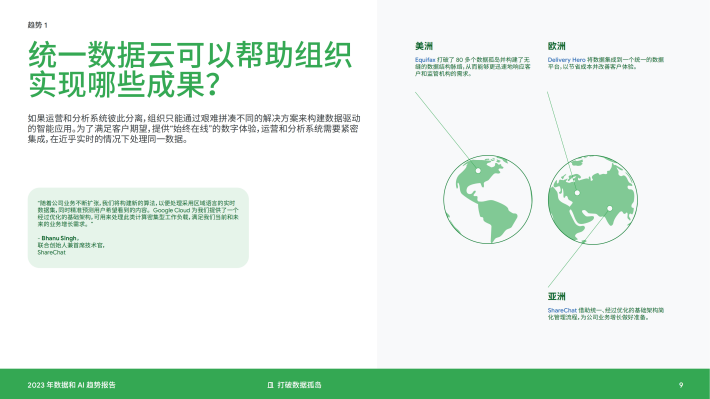This screenshot has width=710, height=399.
Task: Click the Bhanu Singh name in quote
Action: pyautogui.click(x=59, y=238)
